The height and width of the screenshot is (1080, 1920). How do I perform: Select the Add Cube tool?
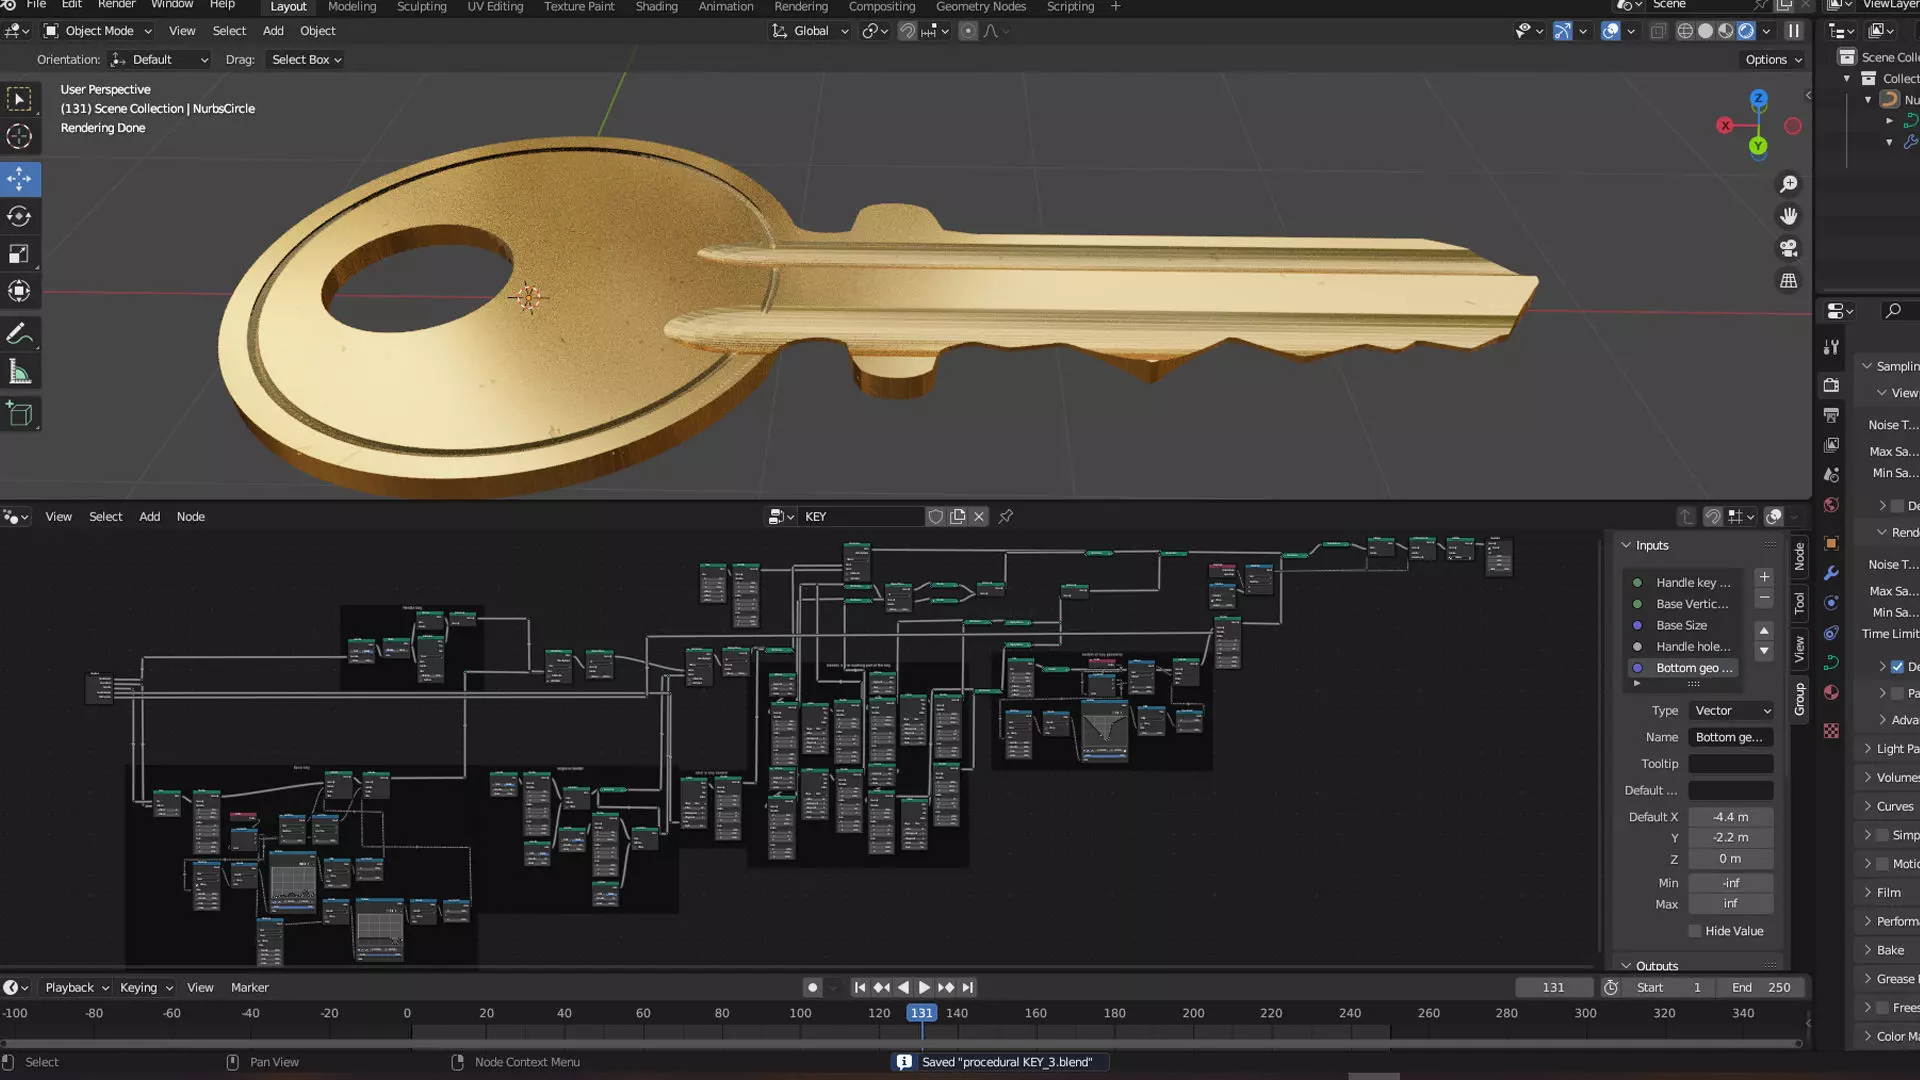[x=19, y=414]
